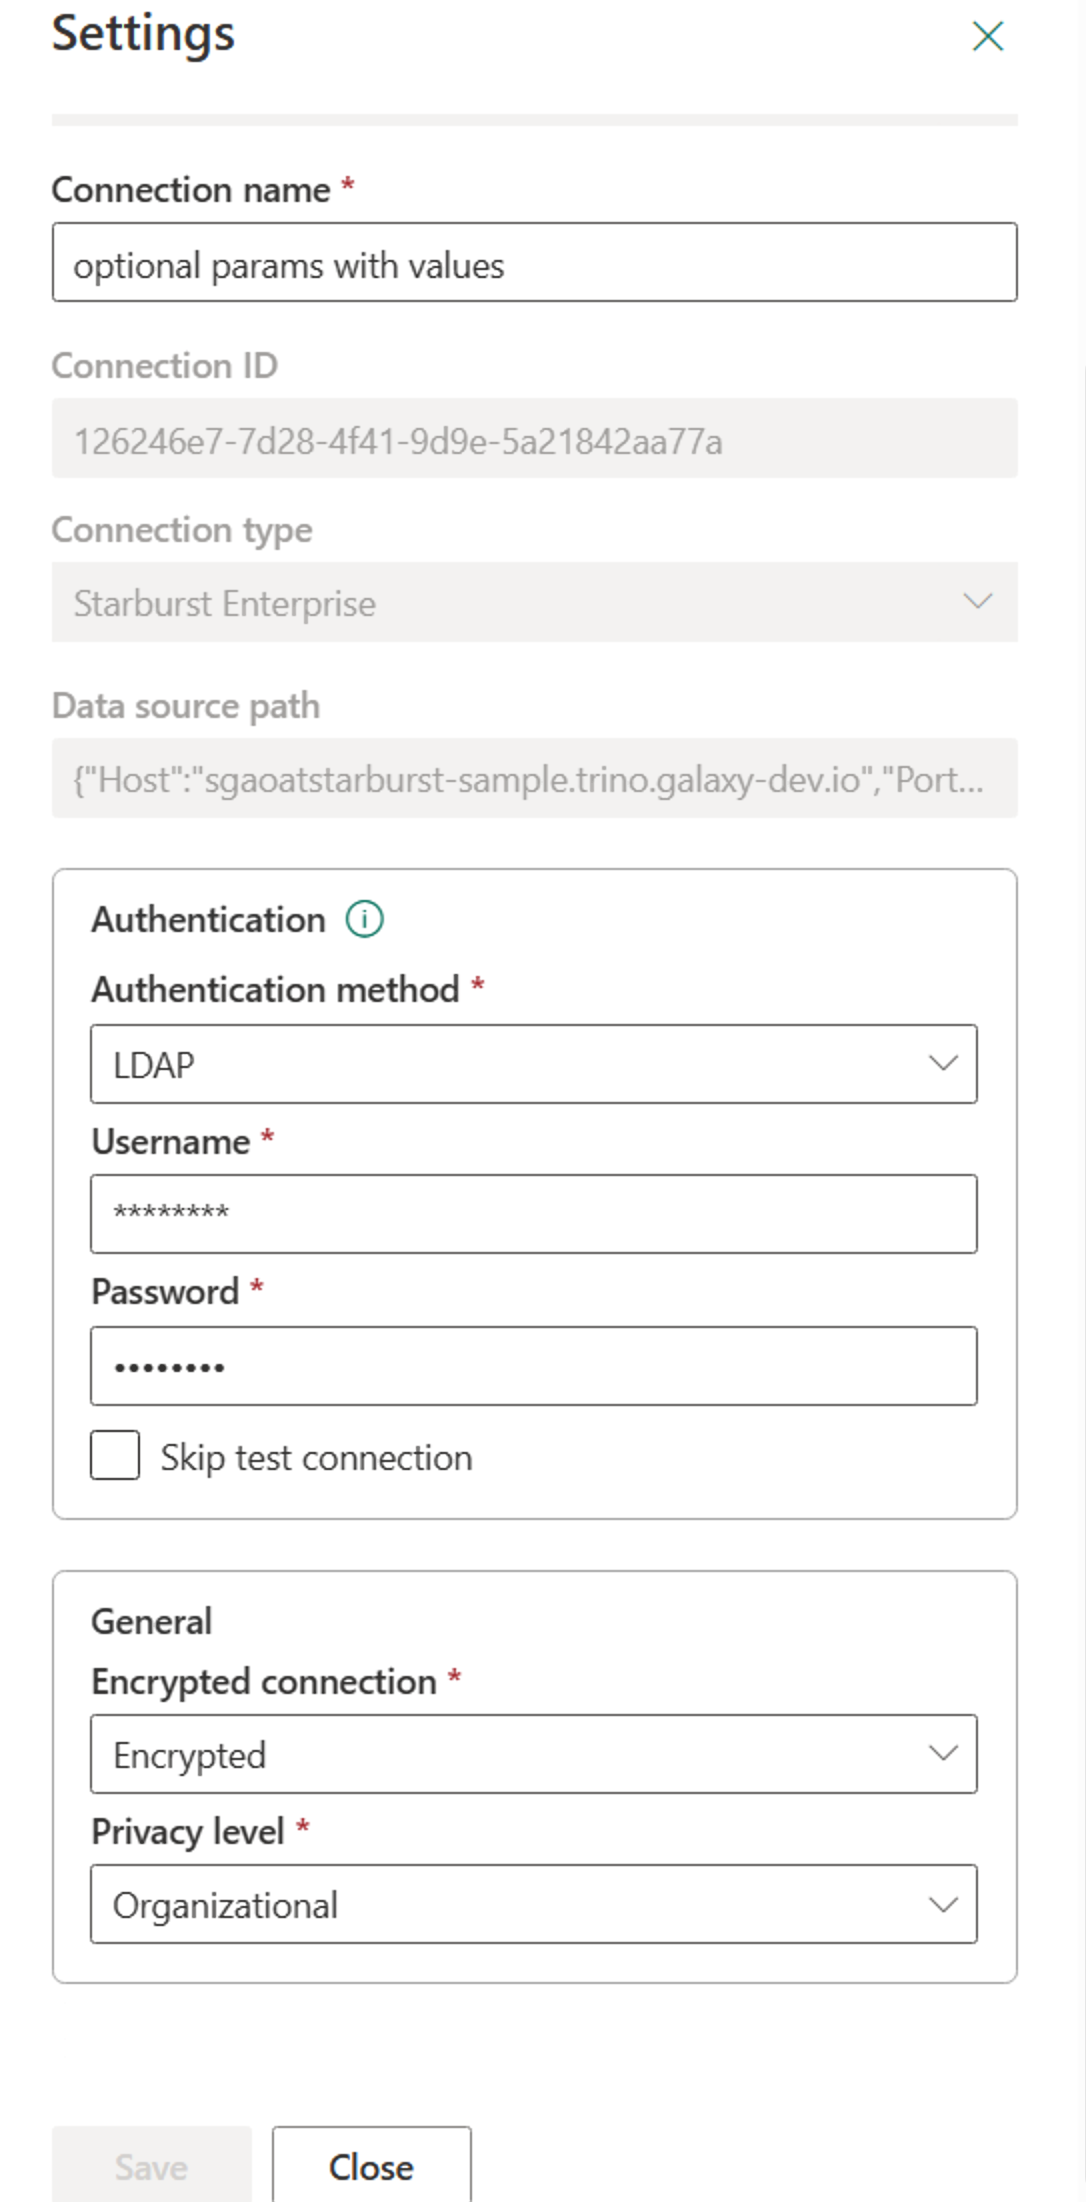Image resolution: width=1086 pixels, height=2202 pixels.
Task: Click the General section heading
Action: [x=151, y=1621]
